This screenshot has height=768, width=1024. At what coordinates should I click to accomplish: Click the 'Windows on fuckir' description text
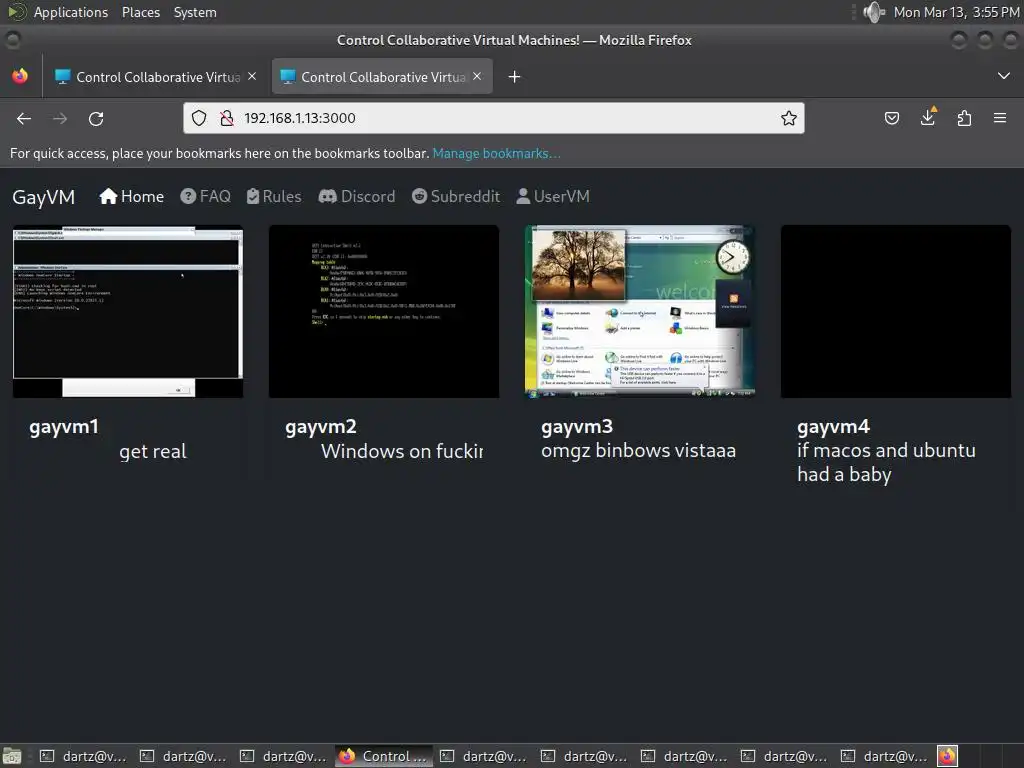(402, 451)
